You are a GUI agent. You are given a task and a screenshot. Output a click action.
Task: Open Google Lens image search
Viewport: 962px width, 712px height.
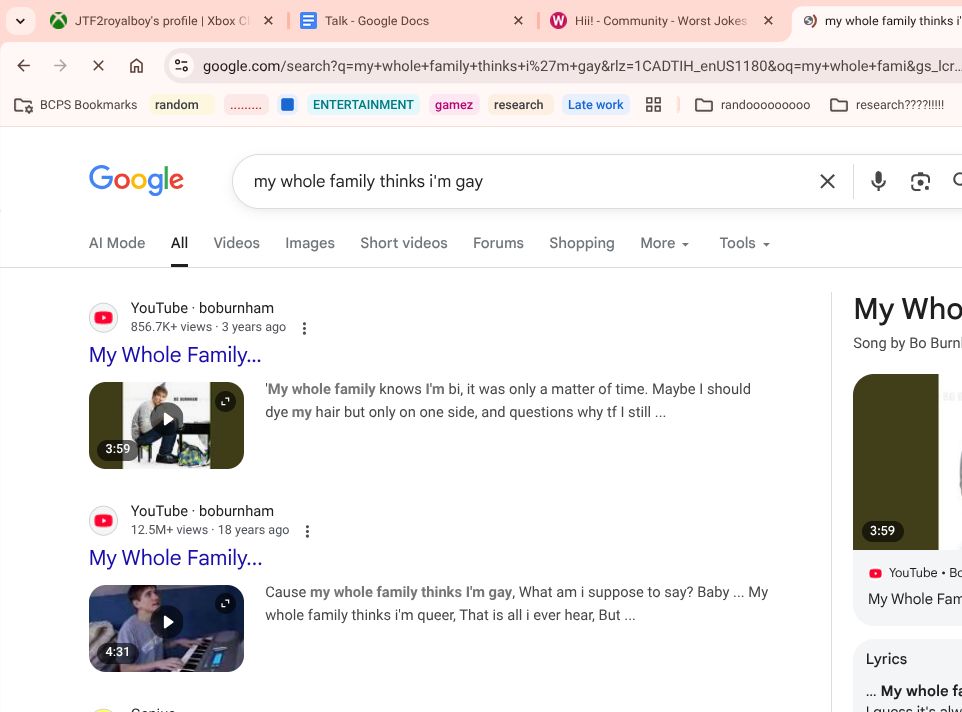920,181
